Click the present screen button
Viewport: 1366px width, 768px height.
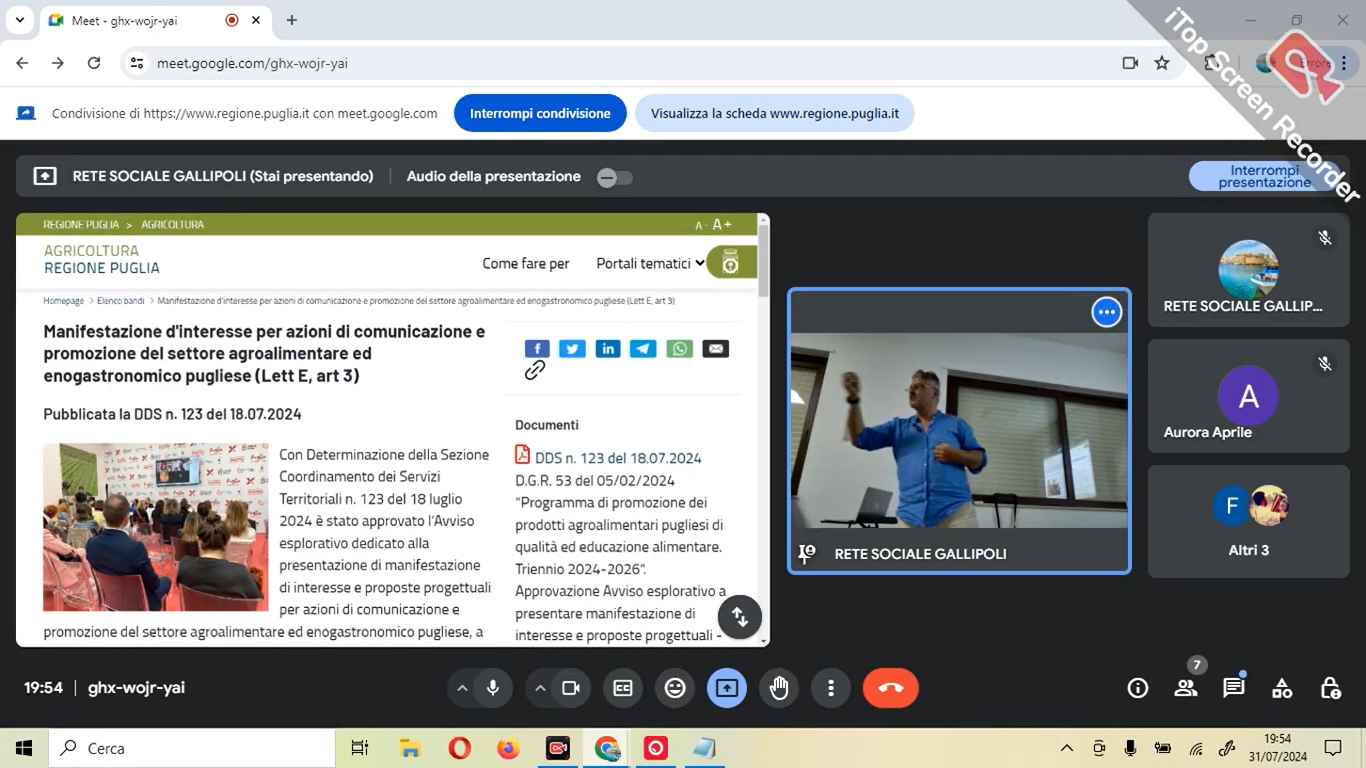[x=727, y=688]
